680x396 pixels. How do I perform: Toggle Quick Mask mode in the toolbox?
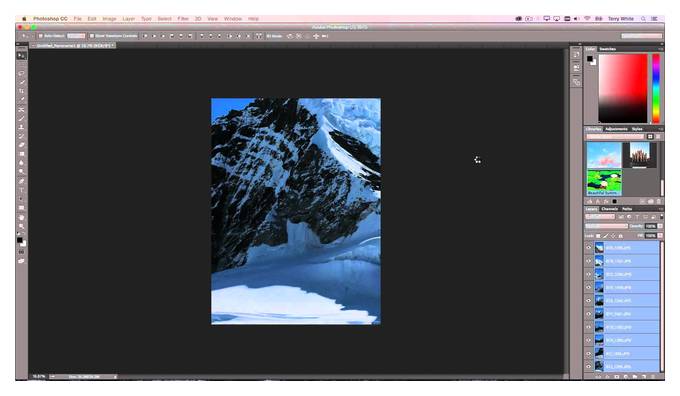pos(21,252)
